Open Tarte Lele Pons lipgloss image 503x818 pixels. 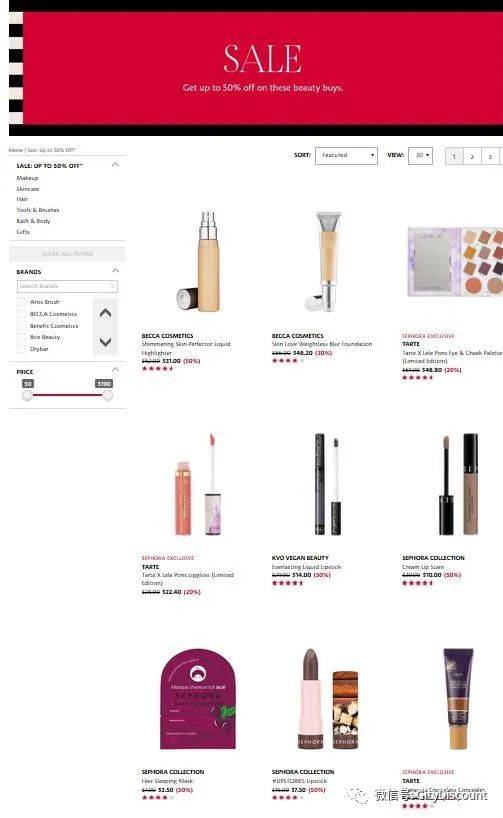click(200, 484)
